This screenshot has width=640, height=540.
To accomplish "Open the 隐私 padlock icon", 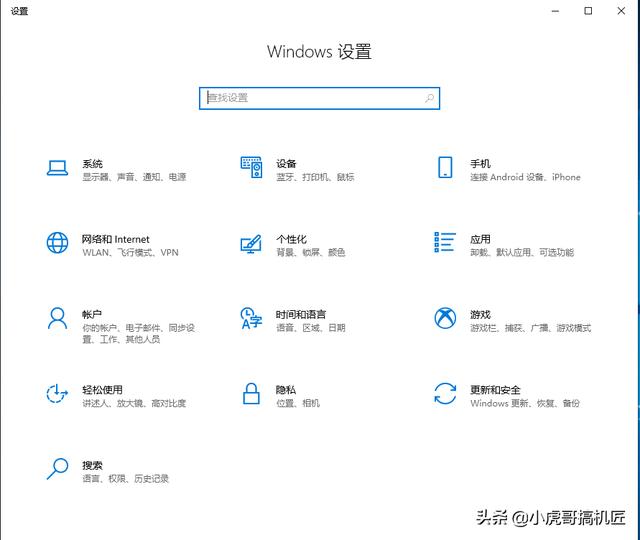I will click(x=251, y=393).
